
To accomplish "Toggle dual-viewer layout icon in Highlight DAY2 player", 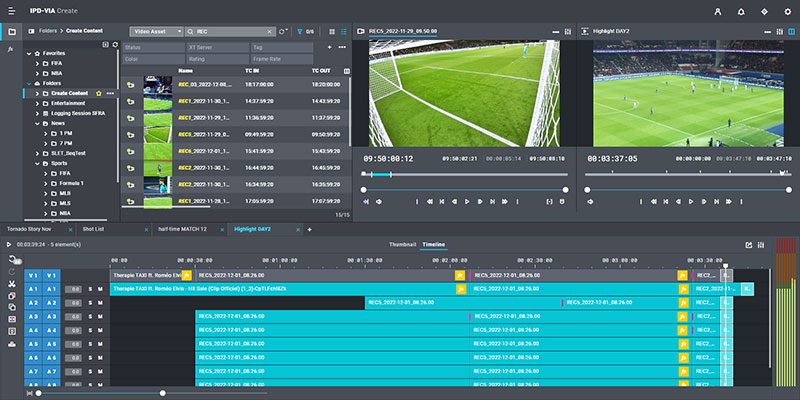I will pos(791,32).
